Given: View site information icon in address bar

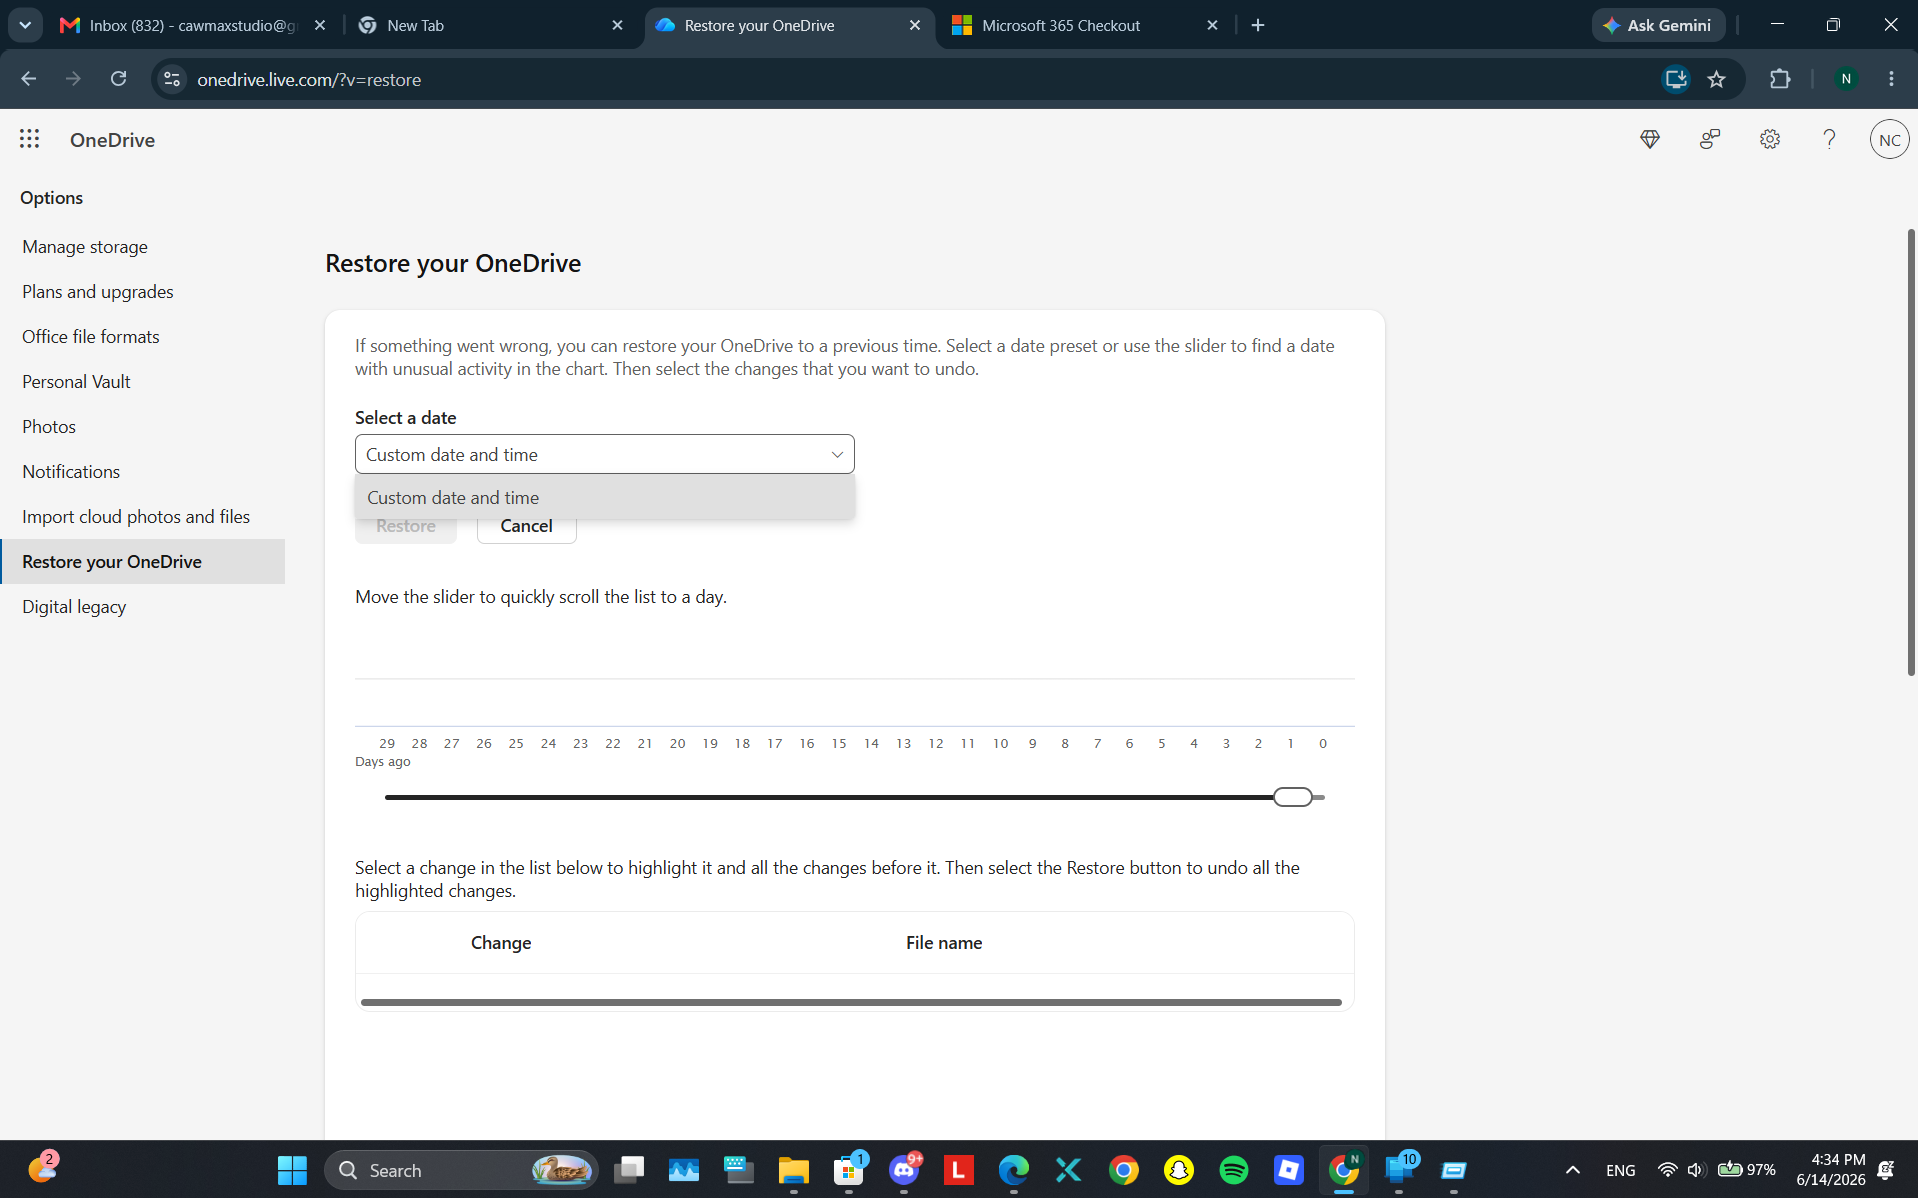Looking at the screenshot, I should tap(172, 79).
